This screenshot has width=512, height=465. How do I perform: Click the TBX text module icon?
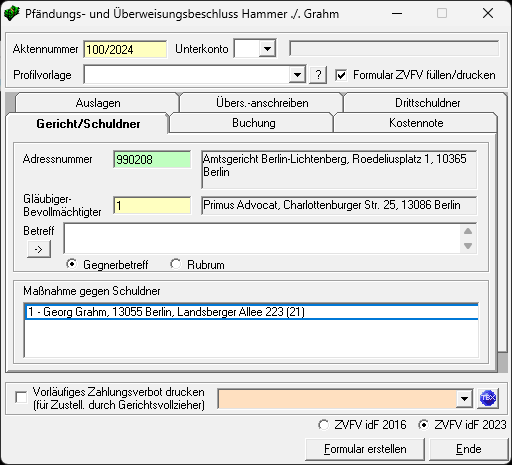[x=488, y=398]
